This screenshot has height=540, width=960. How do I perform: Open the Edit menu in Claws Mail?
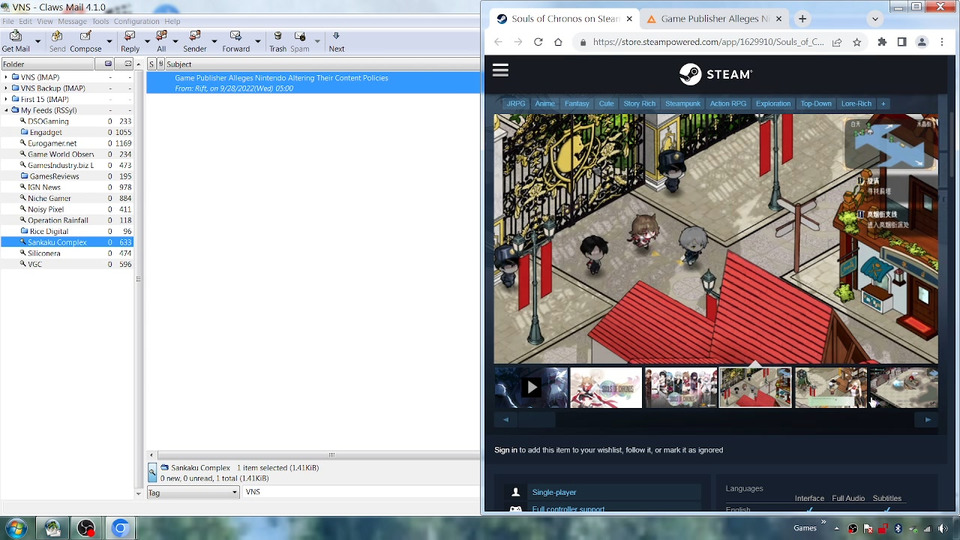(x=25, y=21)
